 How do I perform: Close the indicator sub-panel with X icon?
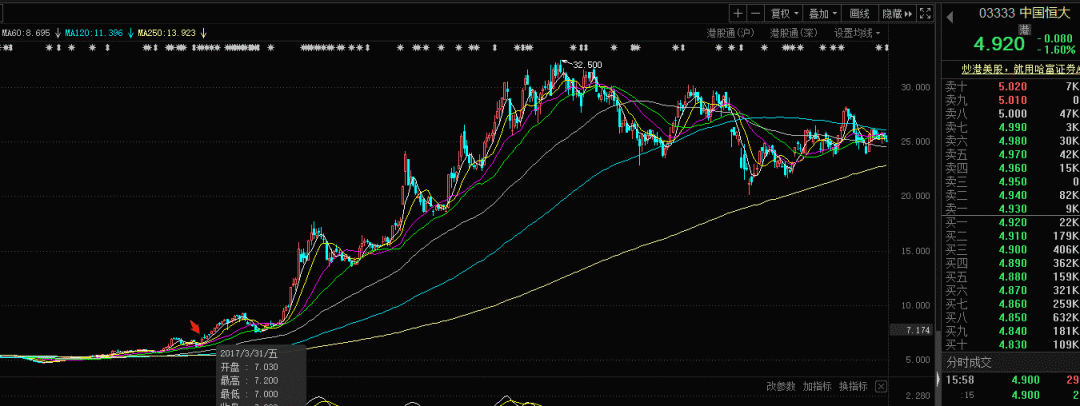[880, 386]
